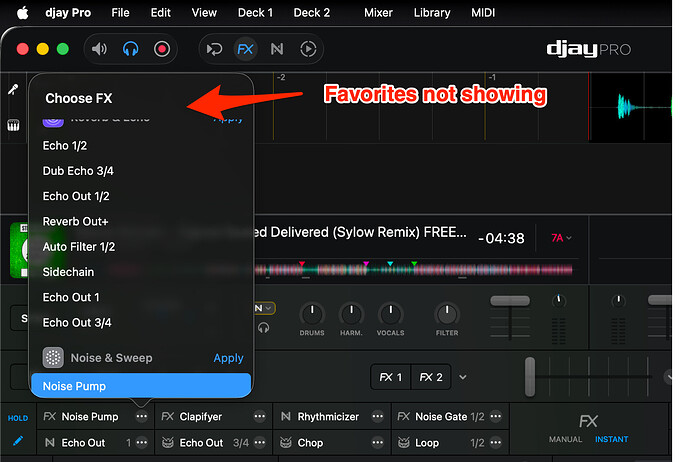Open the looper icon in toolbar
The image size is (690, 462).
(214, 48)
